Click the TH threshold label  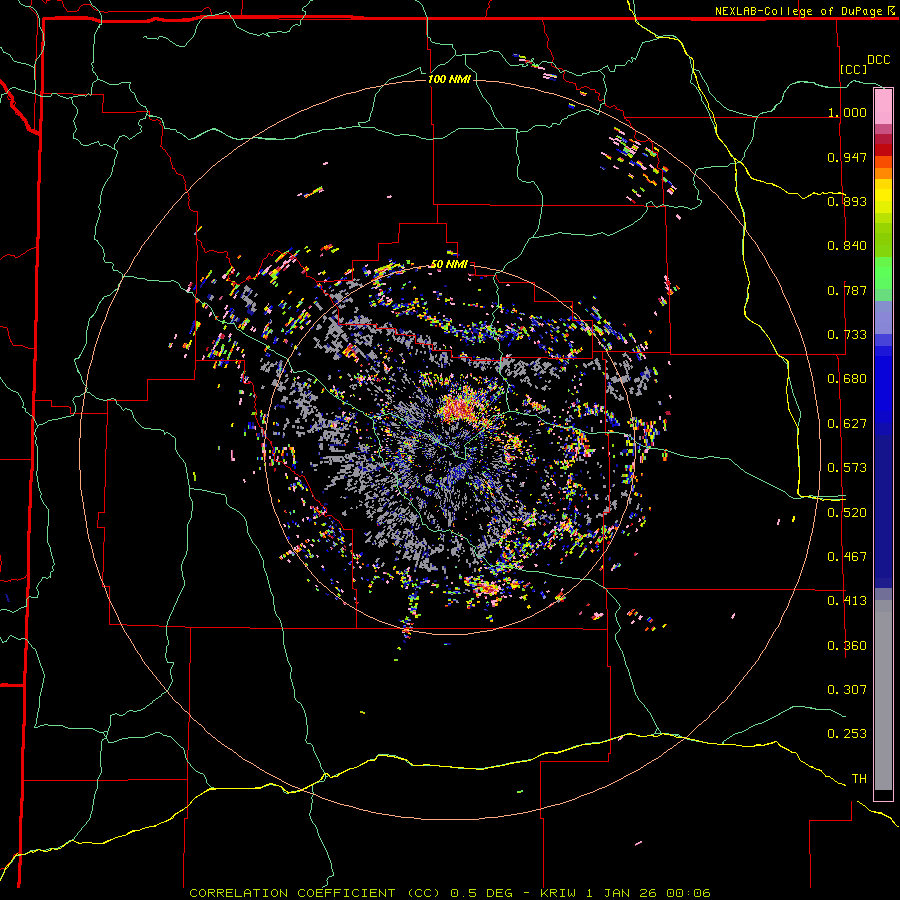pos(859,779)
